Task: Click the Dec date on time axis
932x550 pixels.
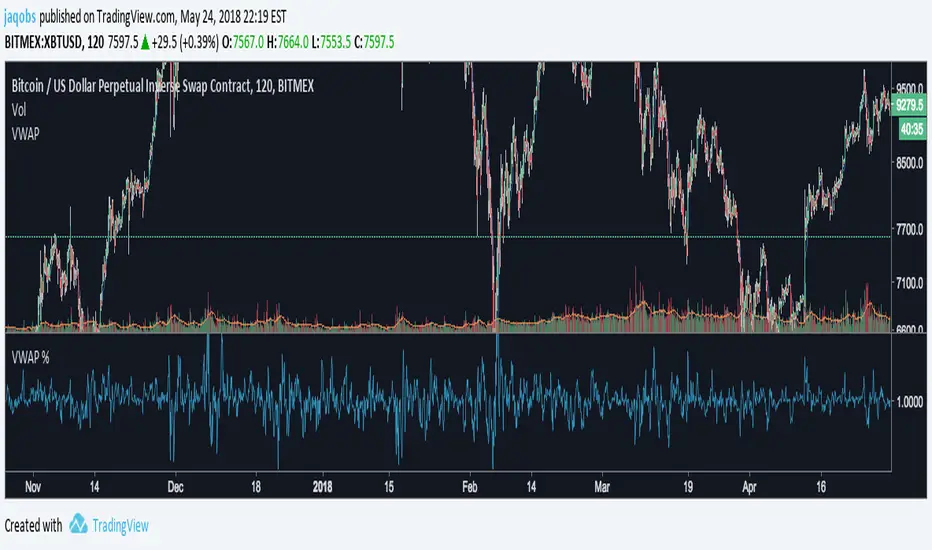Action: point(175,487)
